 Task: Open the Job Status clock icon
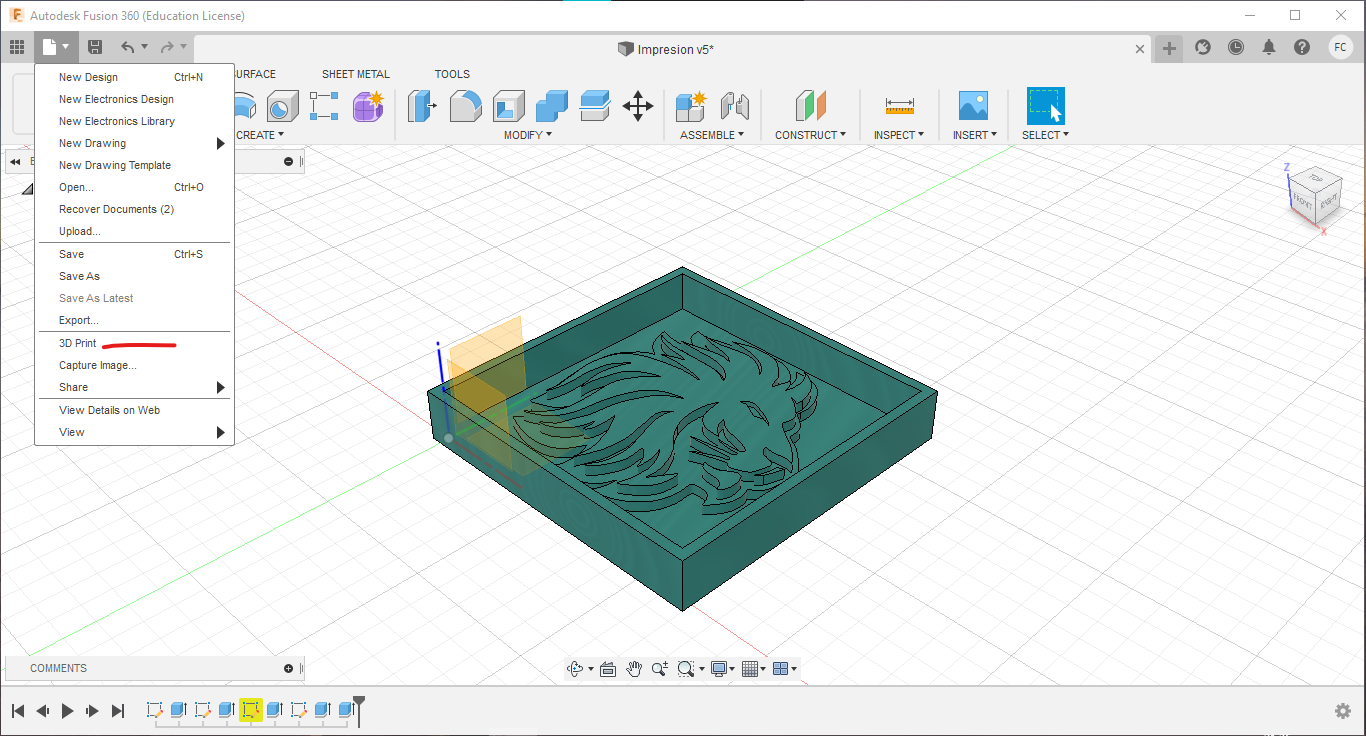pos(1236,47)
